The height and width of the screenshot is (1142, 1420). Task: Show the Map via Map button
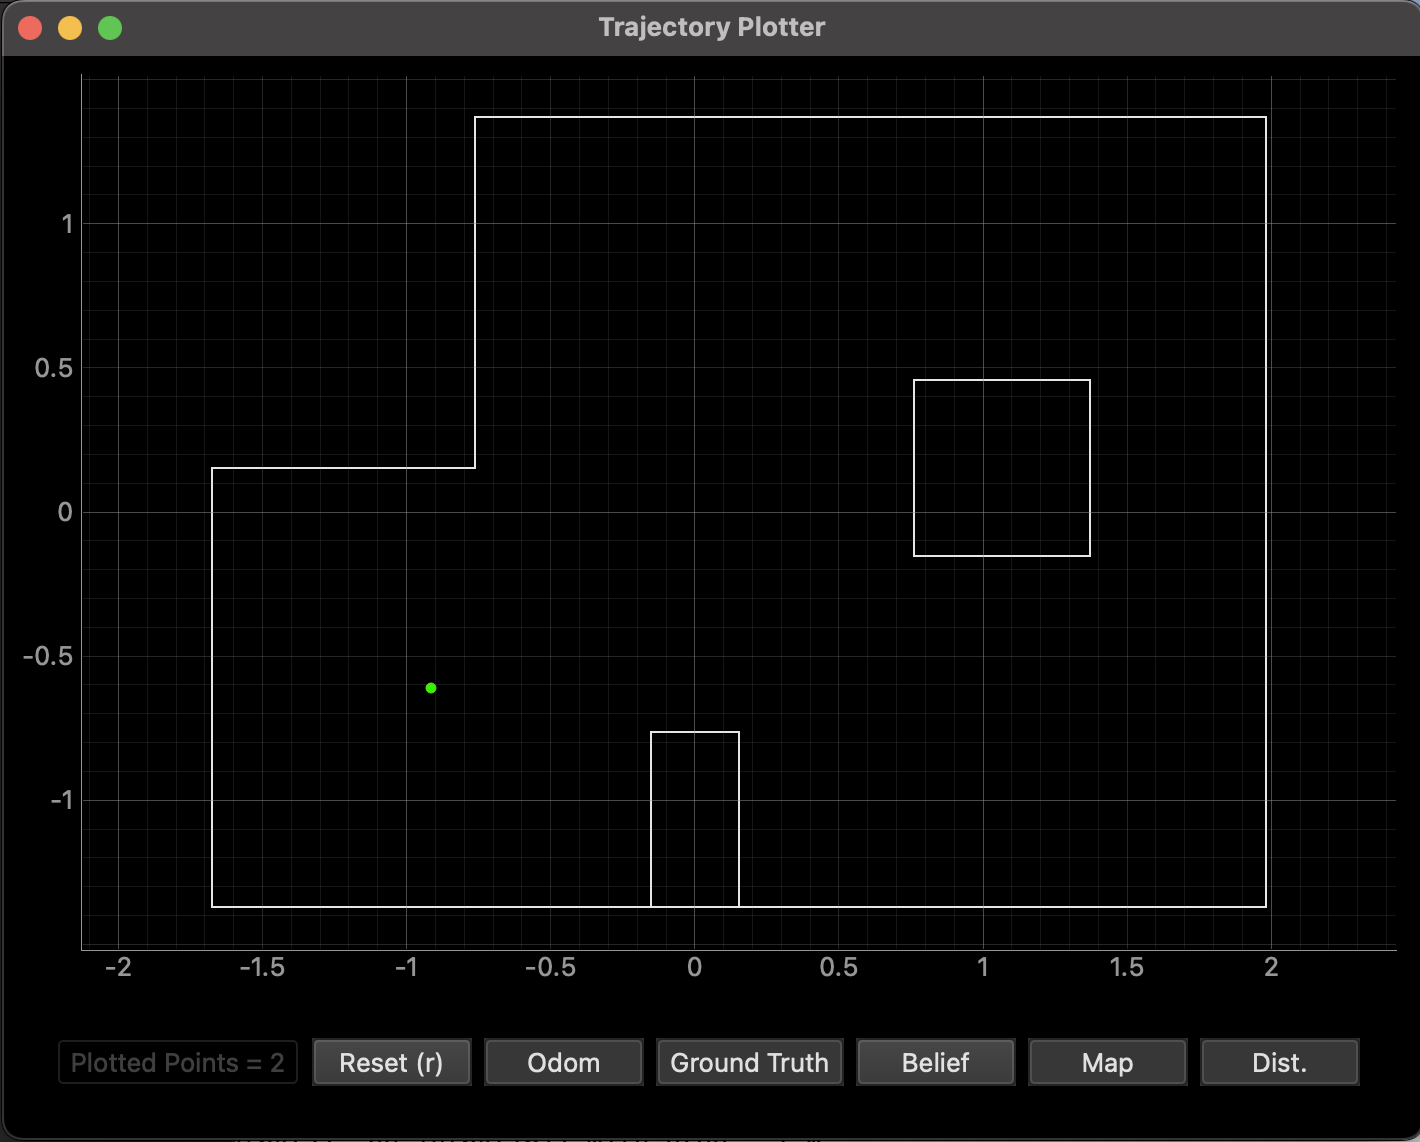coord(1108,1062)
